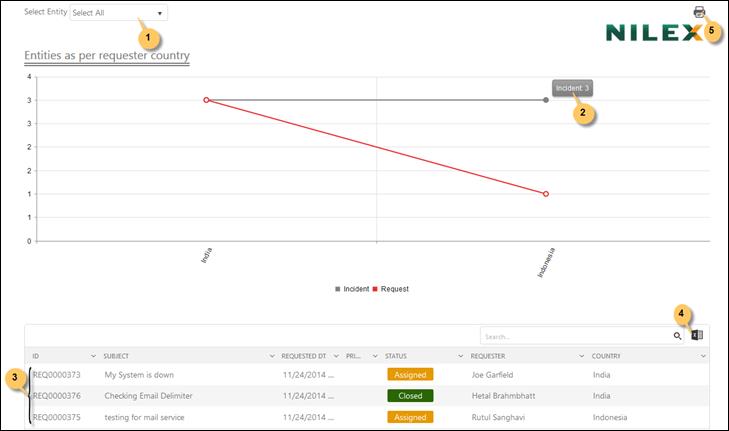The height and width of the screenshot is (431, 729).
Task: Open request REQ0000376
Action: 56,395
